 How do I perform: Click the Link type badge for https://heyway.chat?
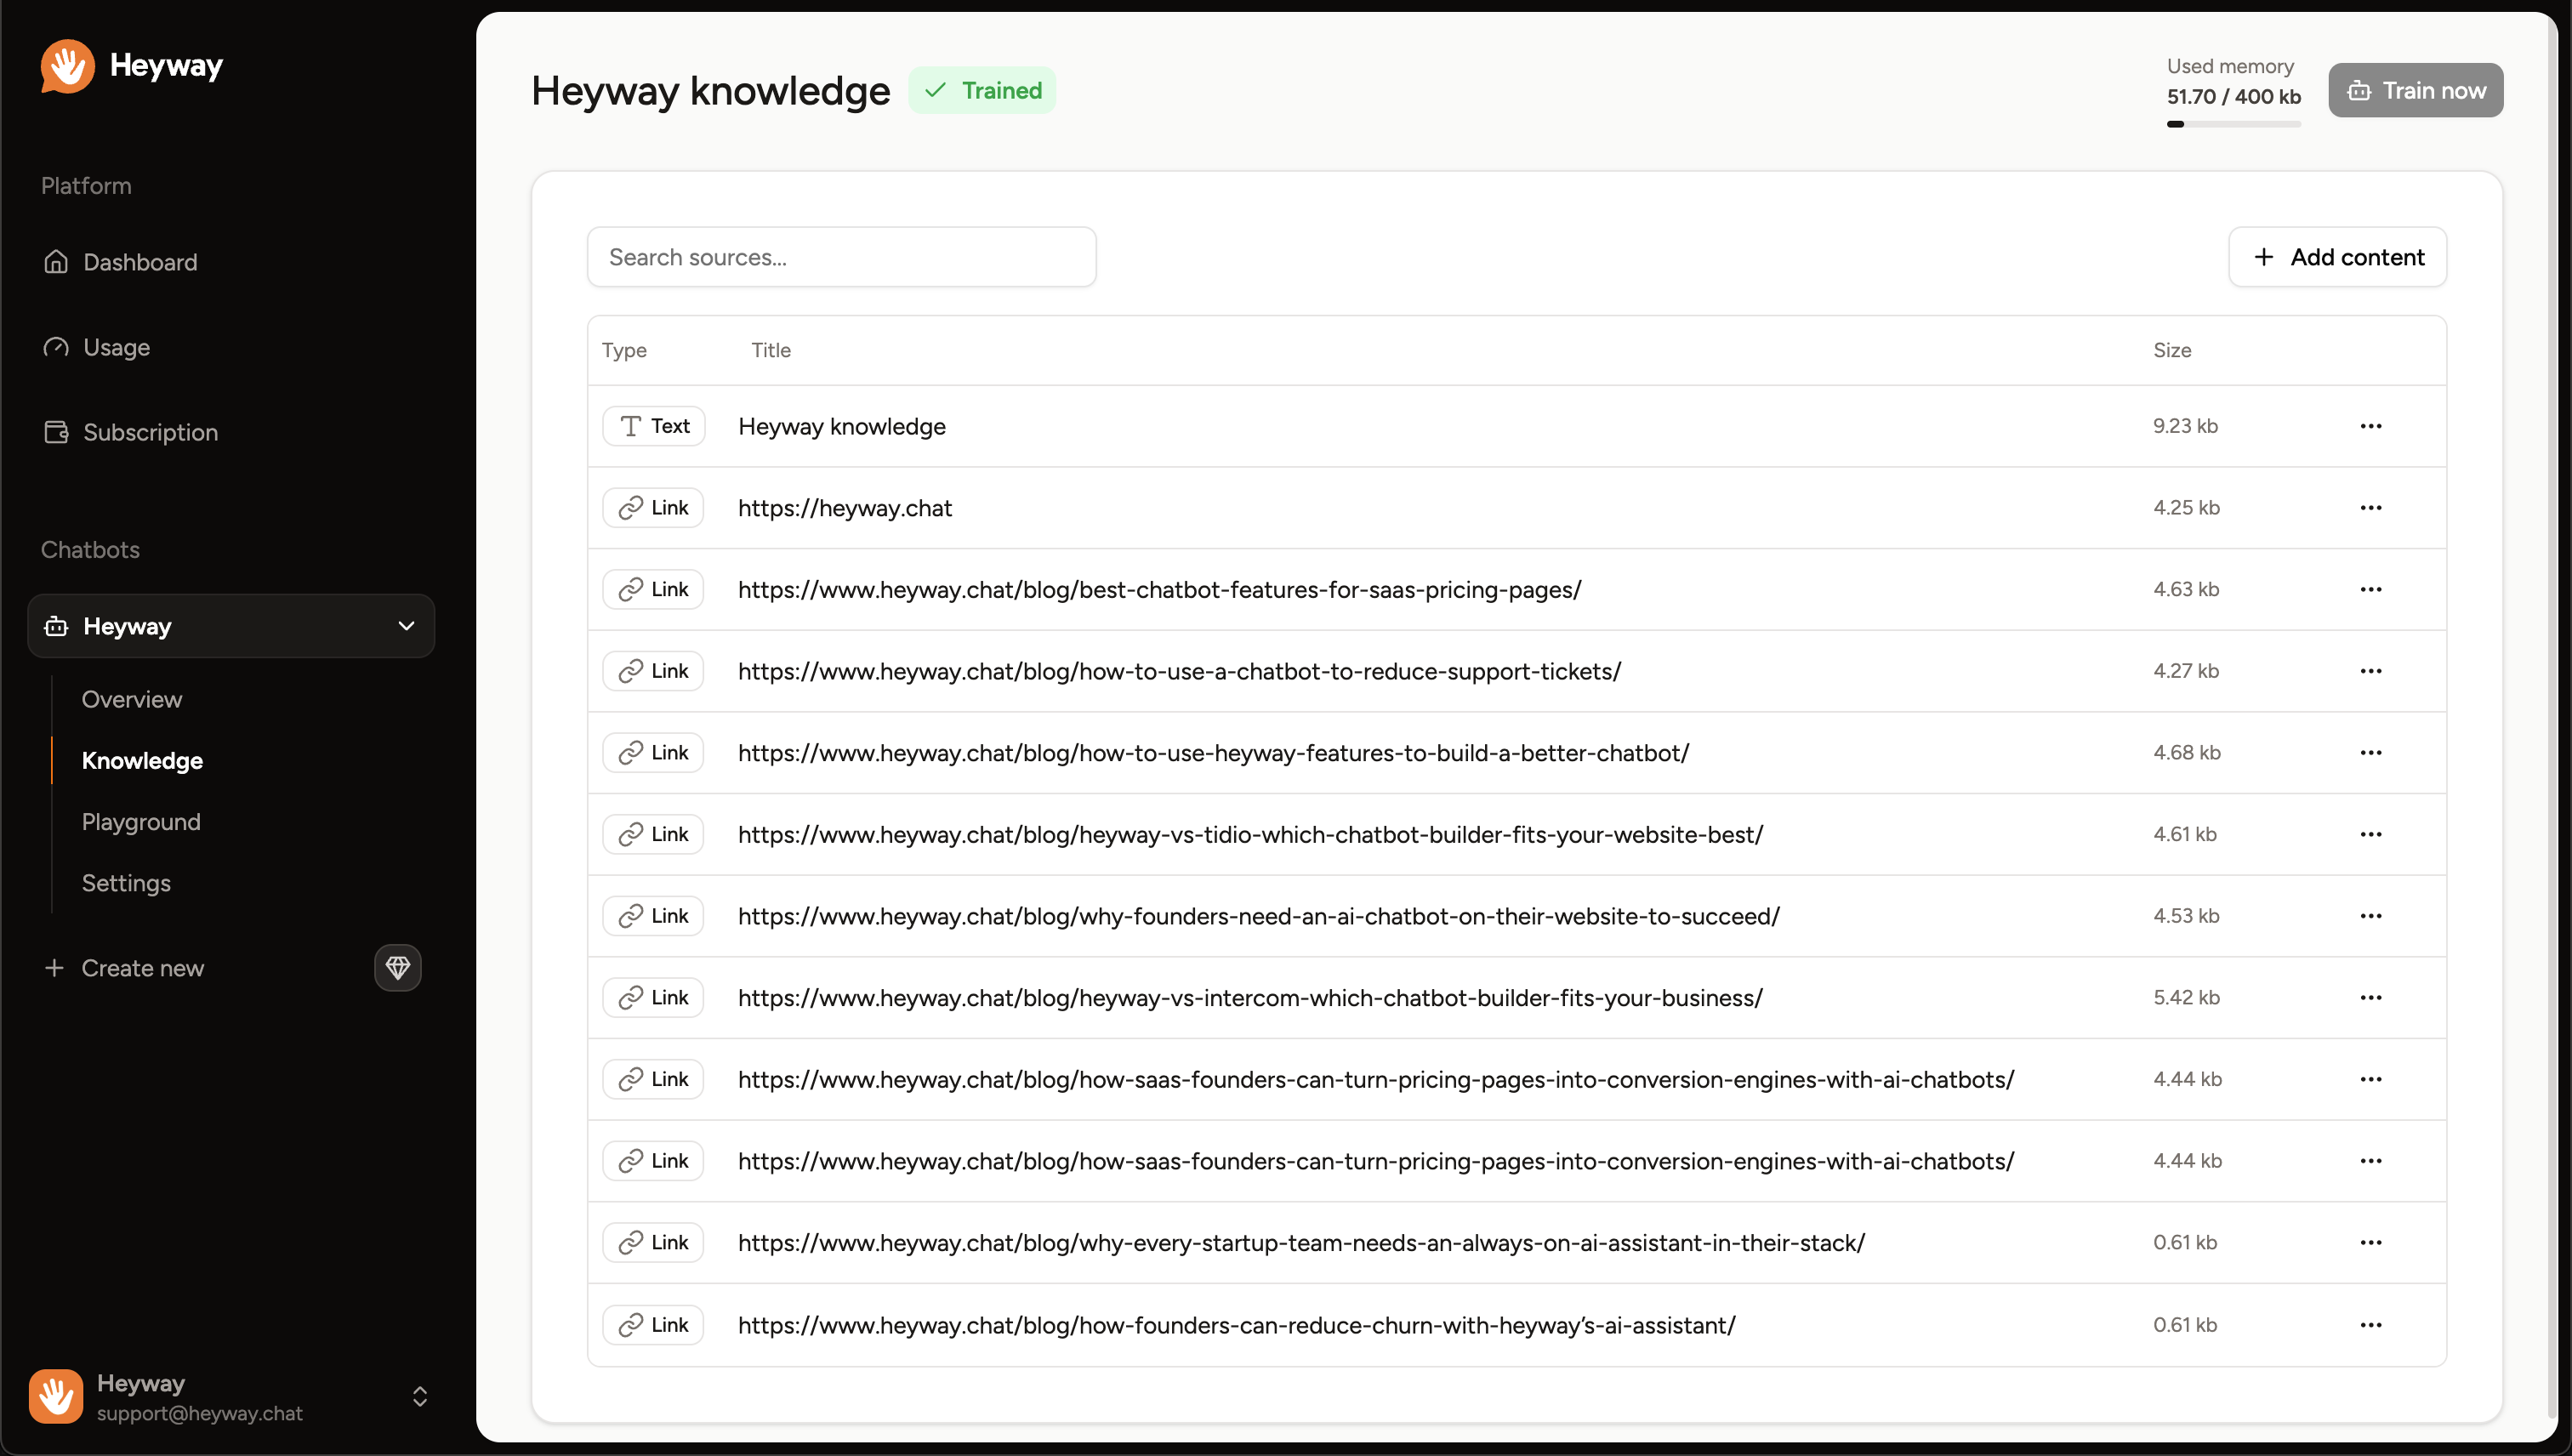653,508
